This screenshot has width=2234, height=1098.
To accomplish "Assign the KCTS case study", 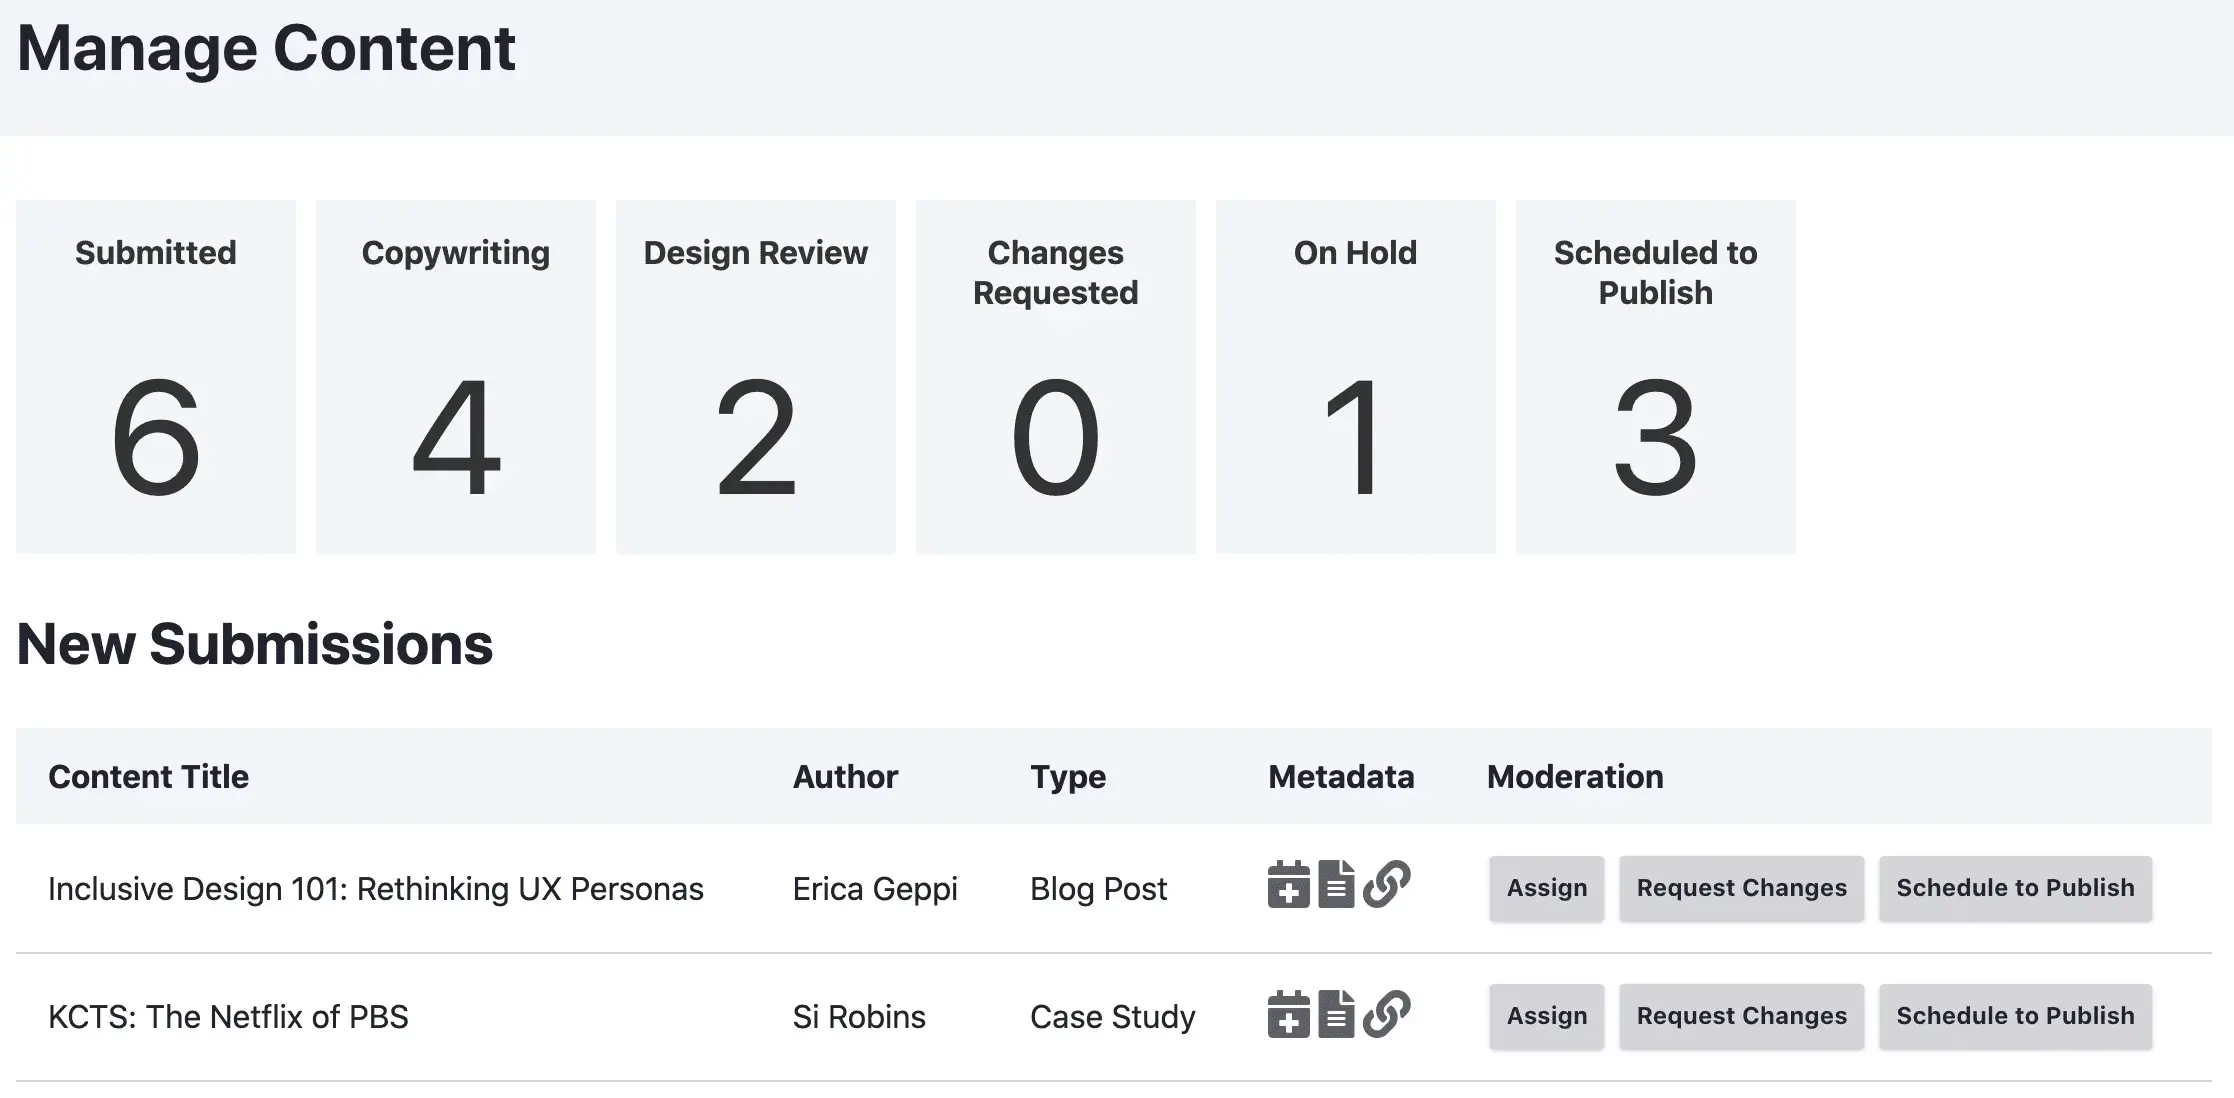I will click(1546, 1016).
